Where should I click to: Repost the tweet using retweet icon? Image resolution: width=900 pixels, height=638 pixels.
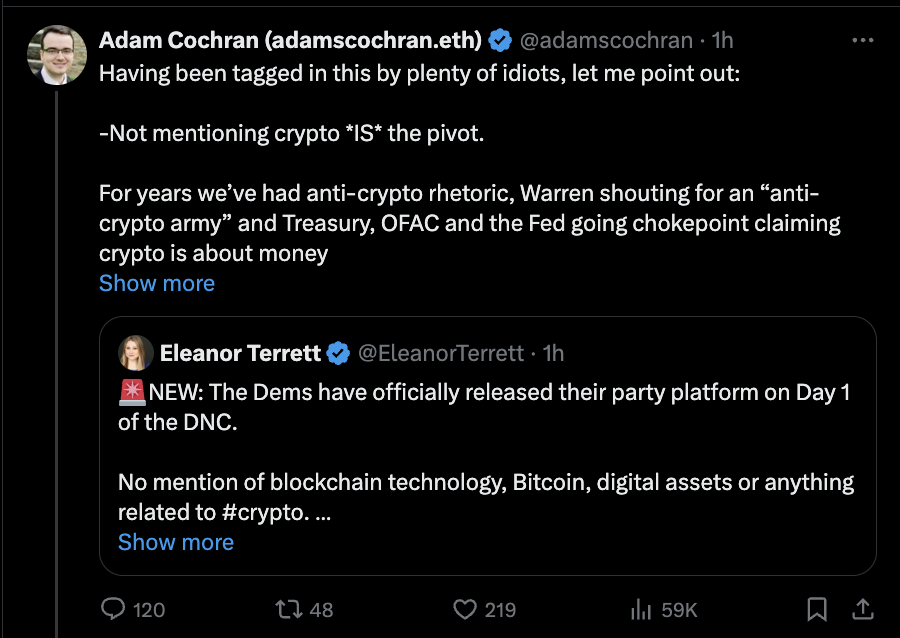(x=289, y=609)
